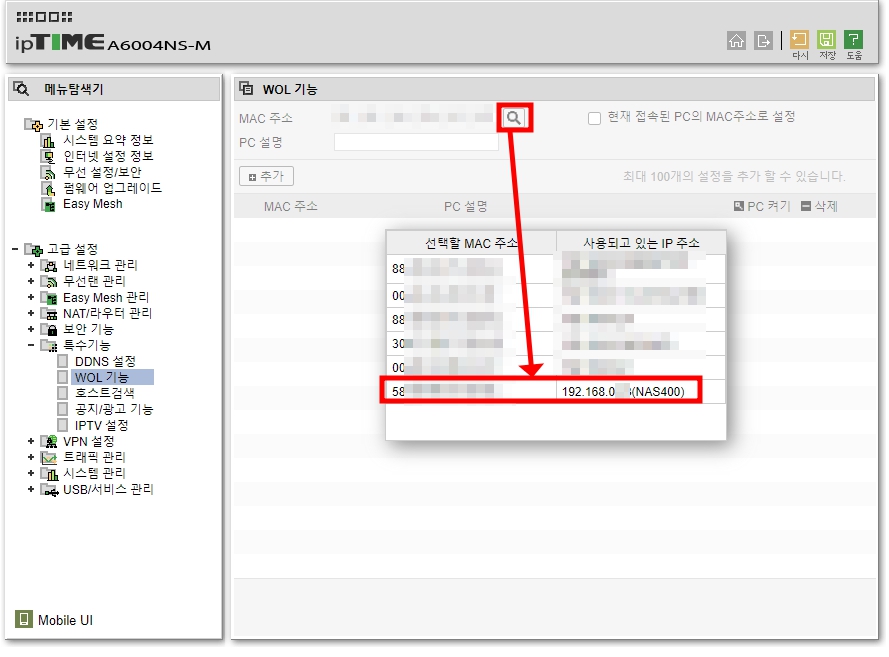Click the 추가 button
Image resolution: width=889 pixels, height=657 pixels.
[266, 175]
